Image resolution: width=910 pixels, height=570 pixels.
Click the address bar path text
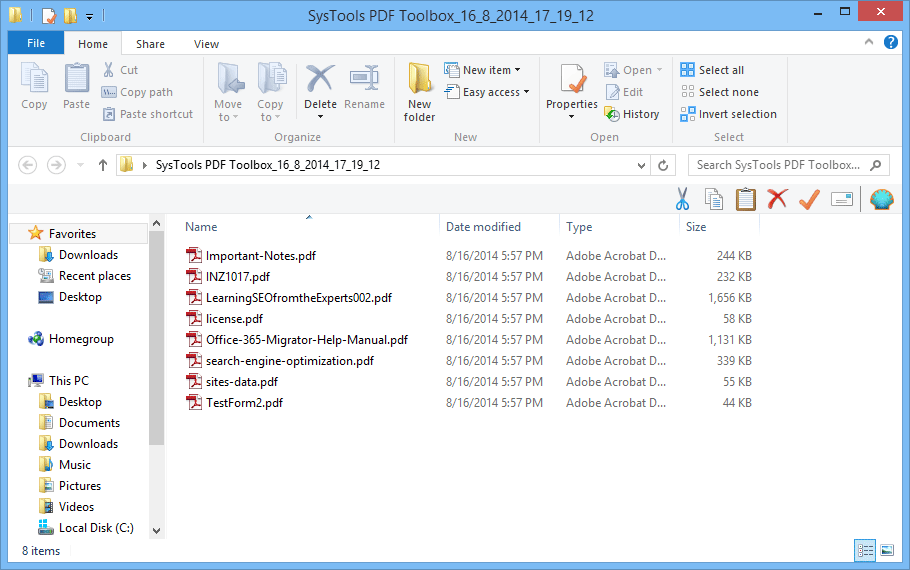click(x=268, y=165)
